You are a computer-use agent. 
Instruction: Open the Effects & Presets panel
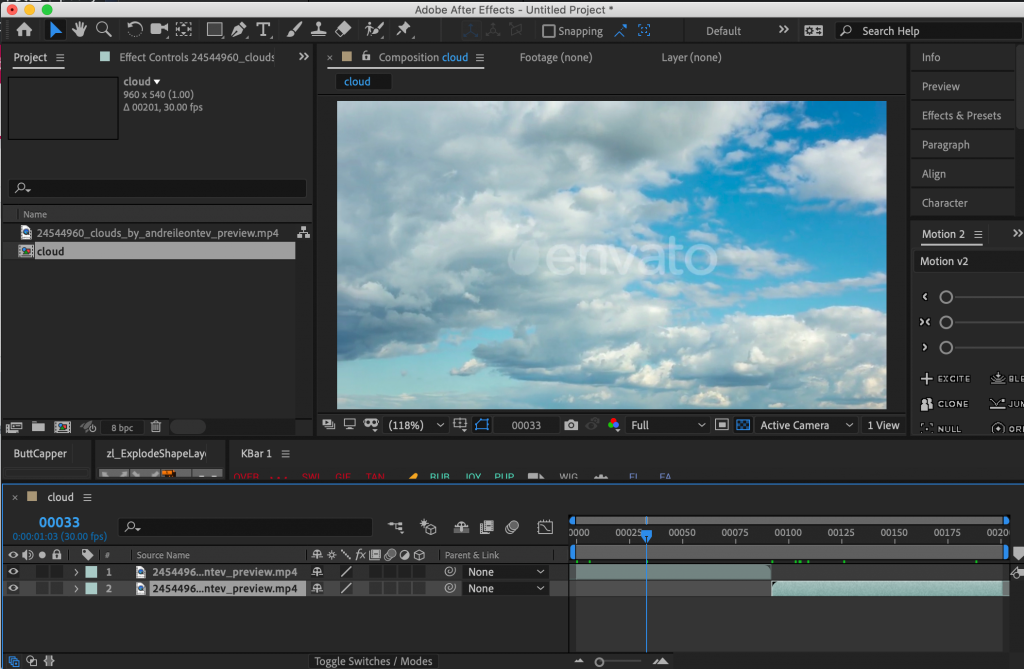961,116
